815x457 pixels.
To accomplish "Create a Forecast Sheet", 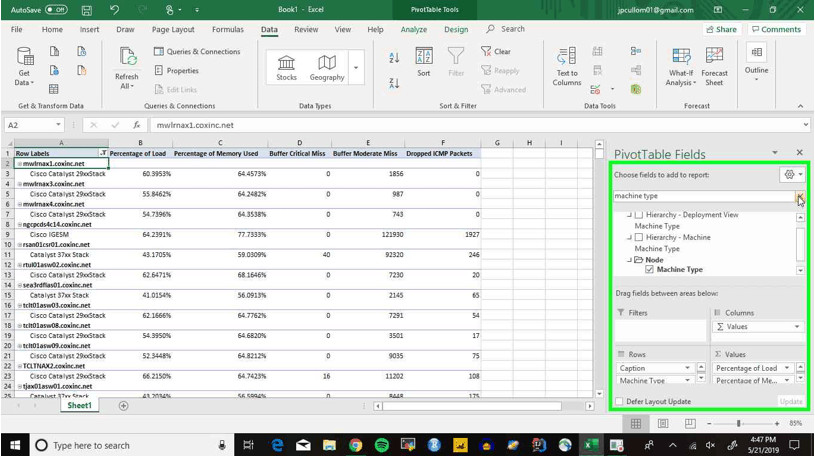I will [x=714, y=66].
